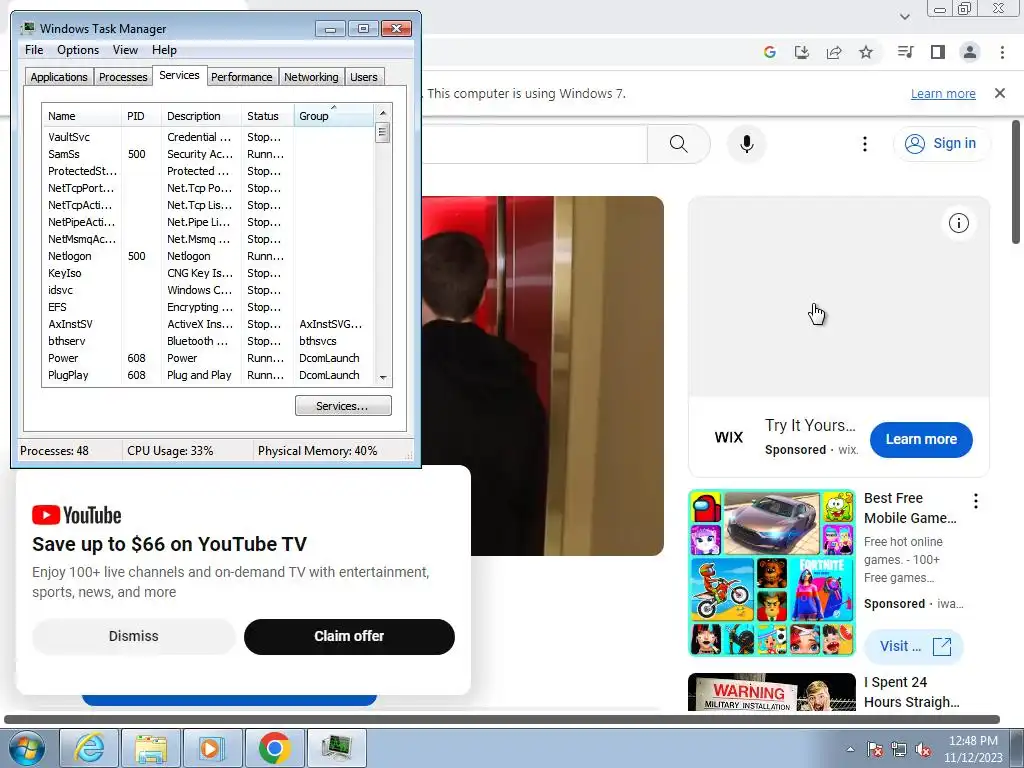Open the Options menu in Task Manager

pos(78,50)
